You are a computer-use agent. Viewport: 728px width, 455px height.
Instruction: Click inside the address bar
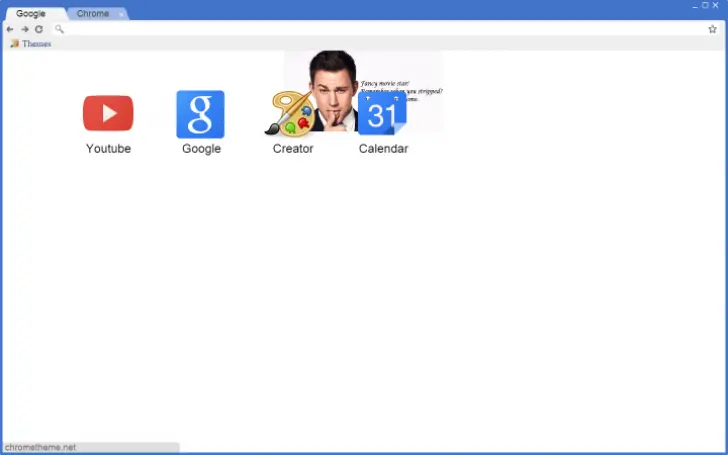380,29
